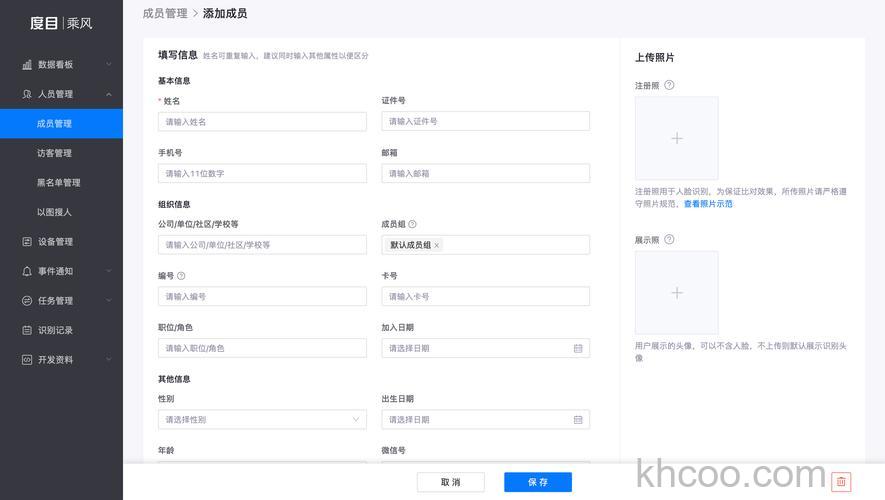
Task: Upload a photo in 注册照 box
Action: coord(677,138)
